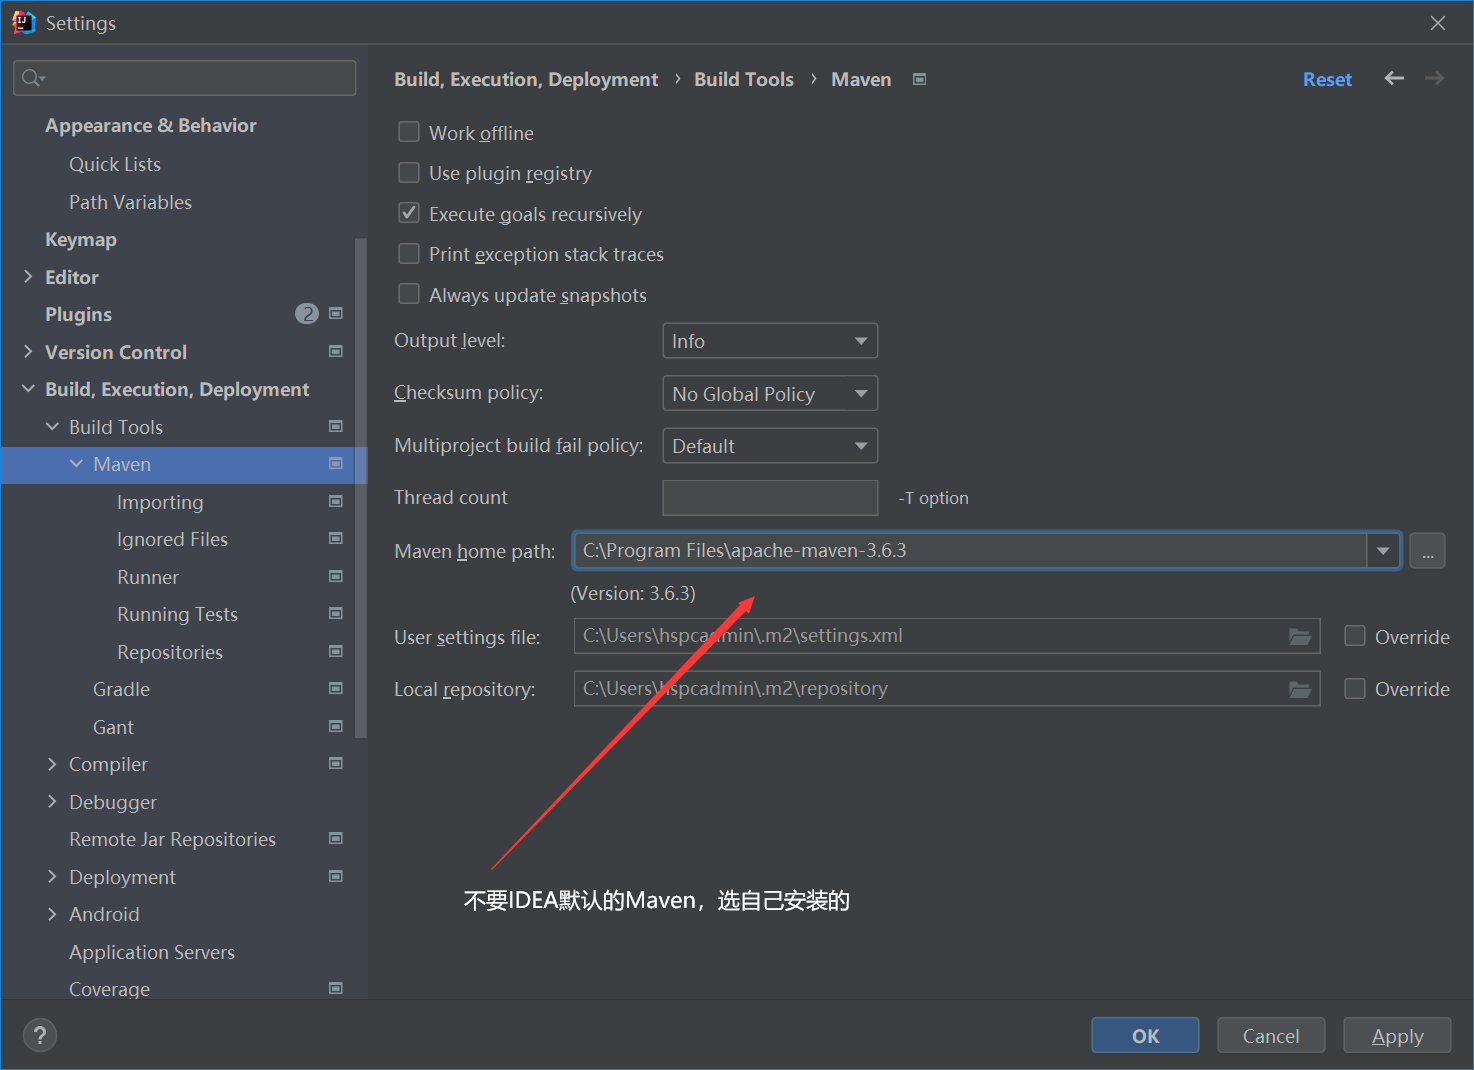Enable Always update snapshots
The image size is (1474, 1070).
(x=409, y=294)
